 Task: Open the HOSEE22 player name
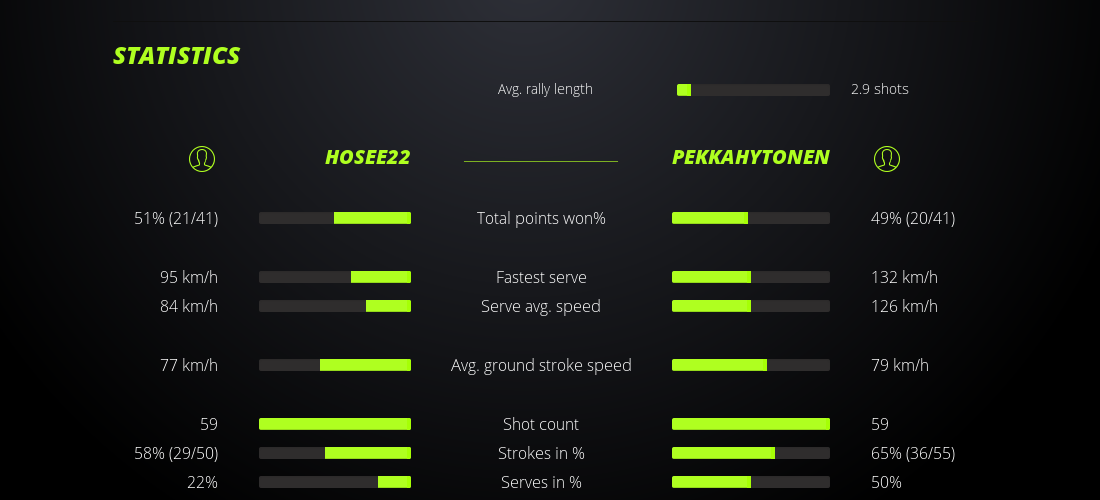pyautogui.click(x=367, y=157)
